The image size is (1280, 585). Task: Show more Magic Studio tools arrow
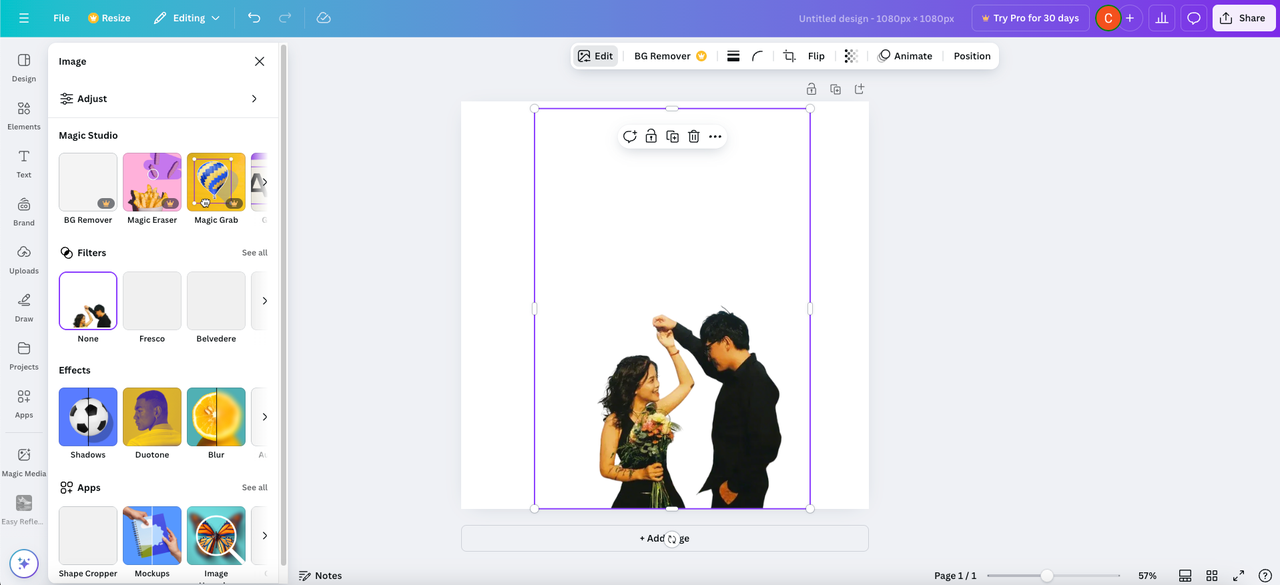pyautogui.click(x=264, y=182)
